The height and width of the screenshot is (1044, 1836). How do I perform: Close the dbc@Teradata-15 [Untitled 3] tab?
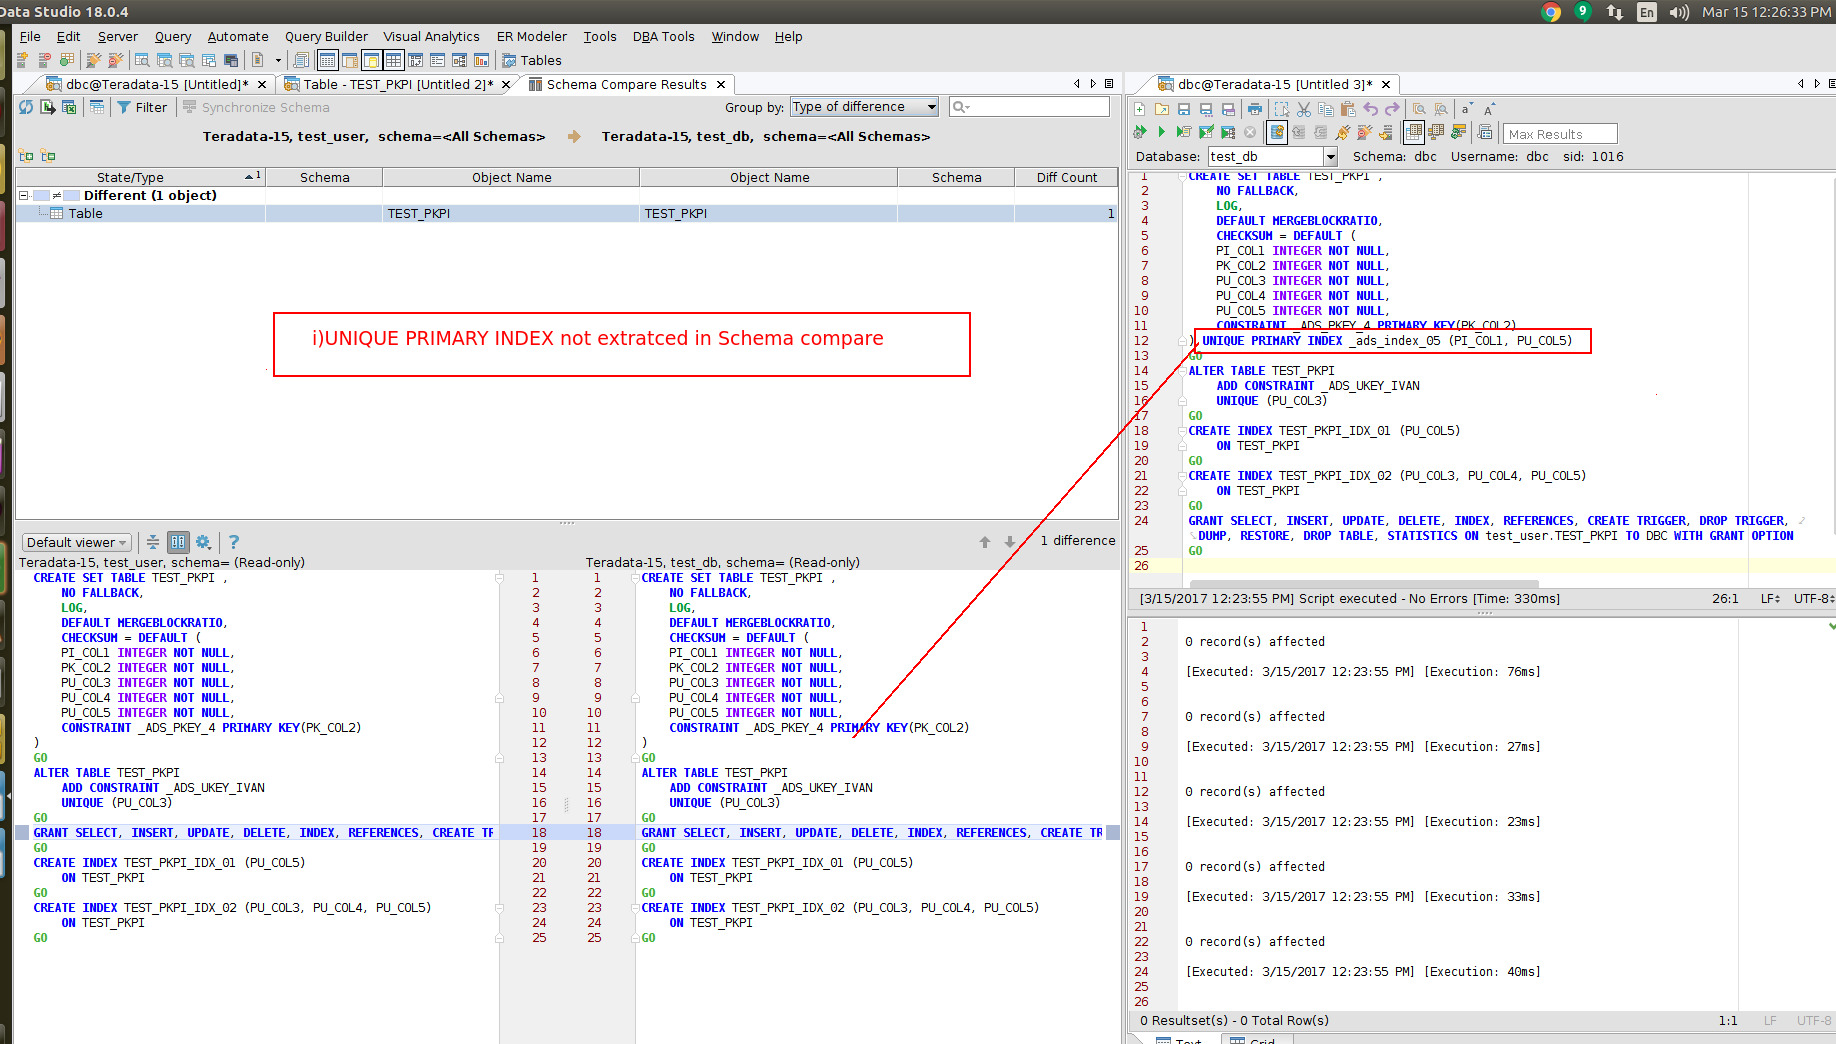(x=1386, y=84)
